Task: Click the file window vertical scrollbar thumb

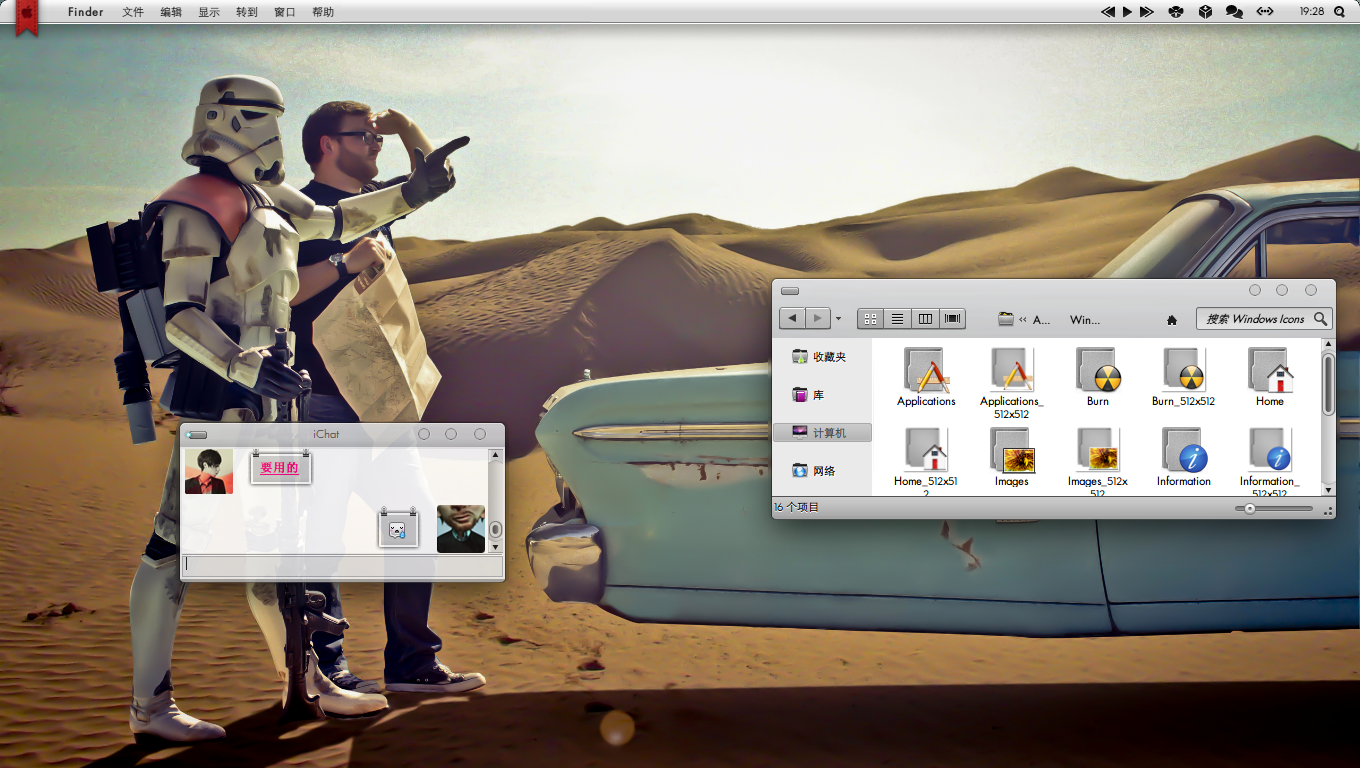Action: click(1329, 384)
